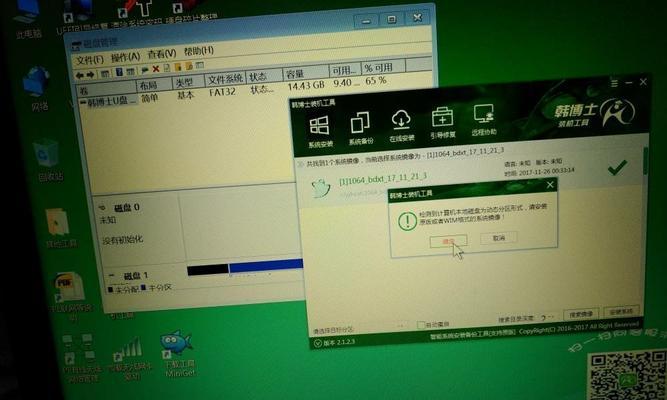Confirm the dialog with the 确定 button
667x400 pixels.
click(448, 241)
